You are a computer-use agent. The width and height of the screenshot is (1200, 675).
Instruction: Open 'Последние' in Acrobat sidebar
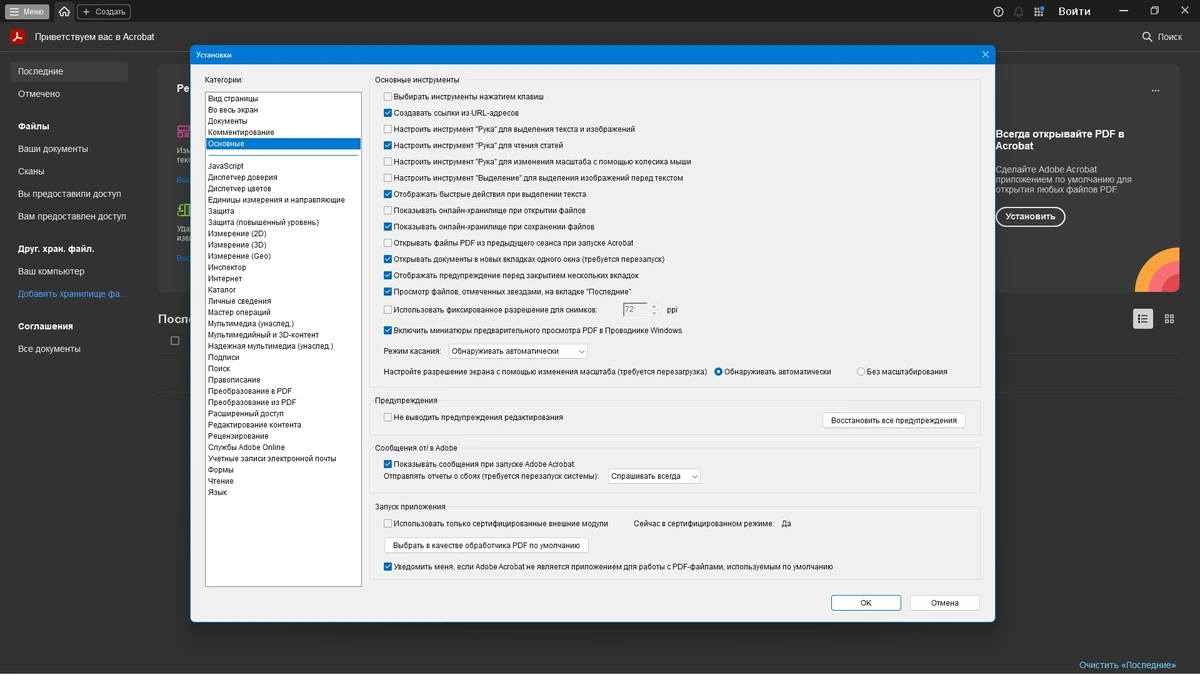pos(69,72)
